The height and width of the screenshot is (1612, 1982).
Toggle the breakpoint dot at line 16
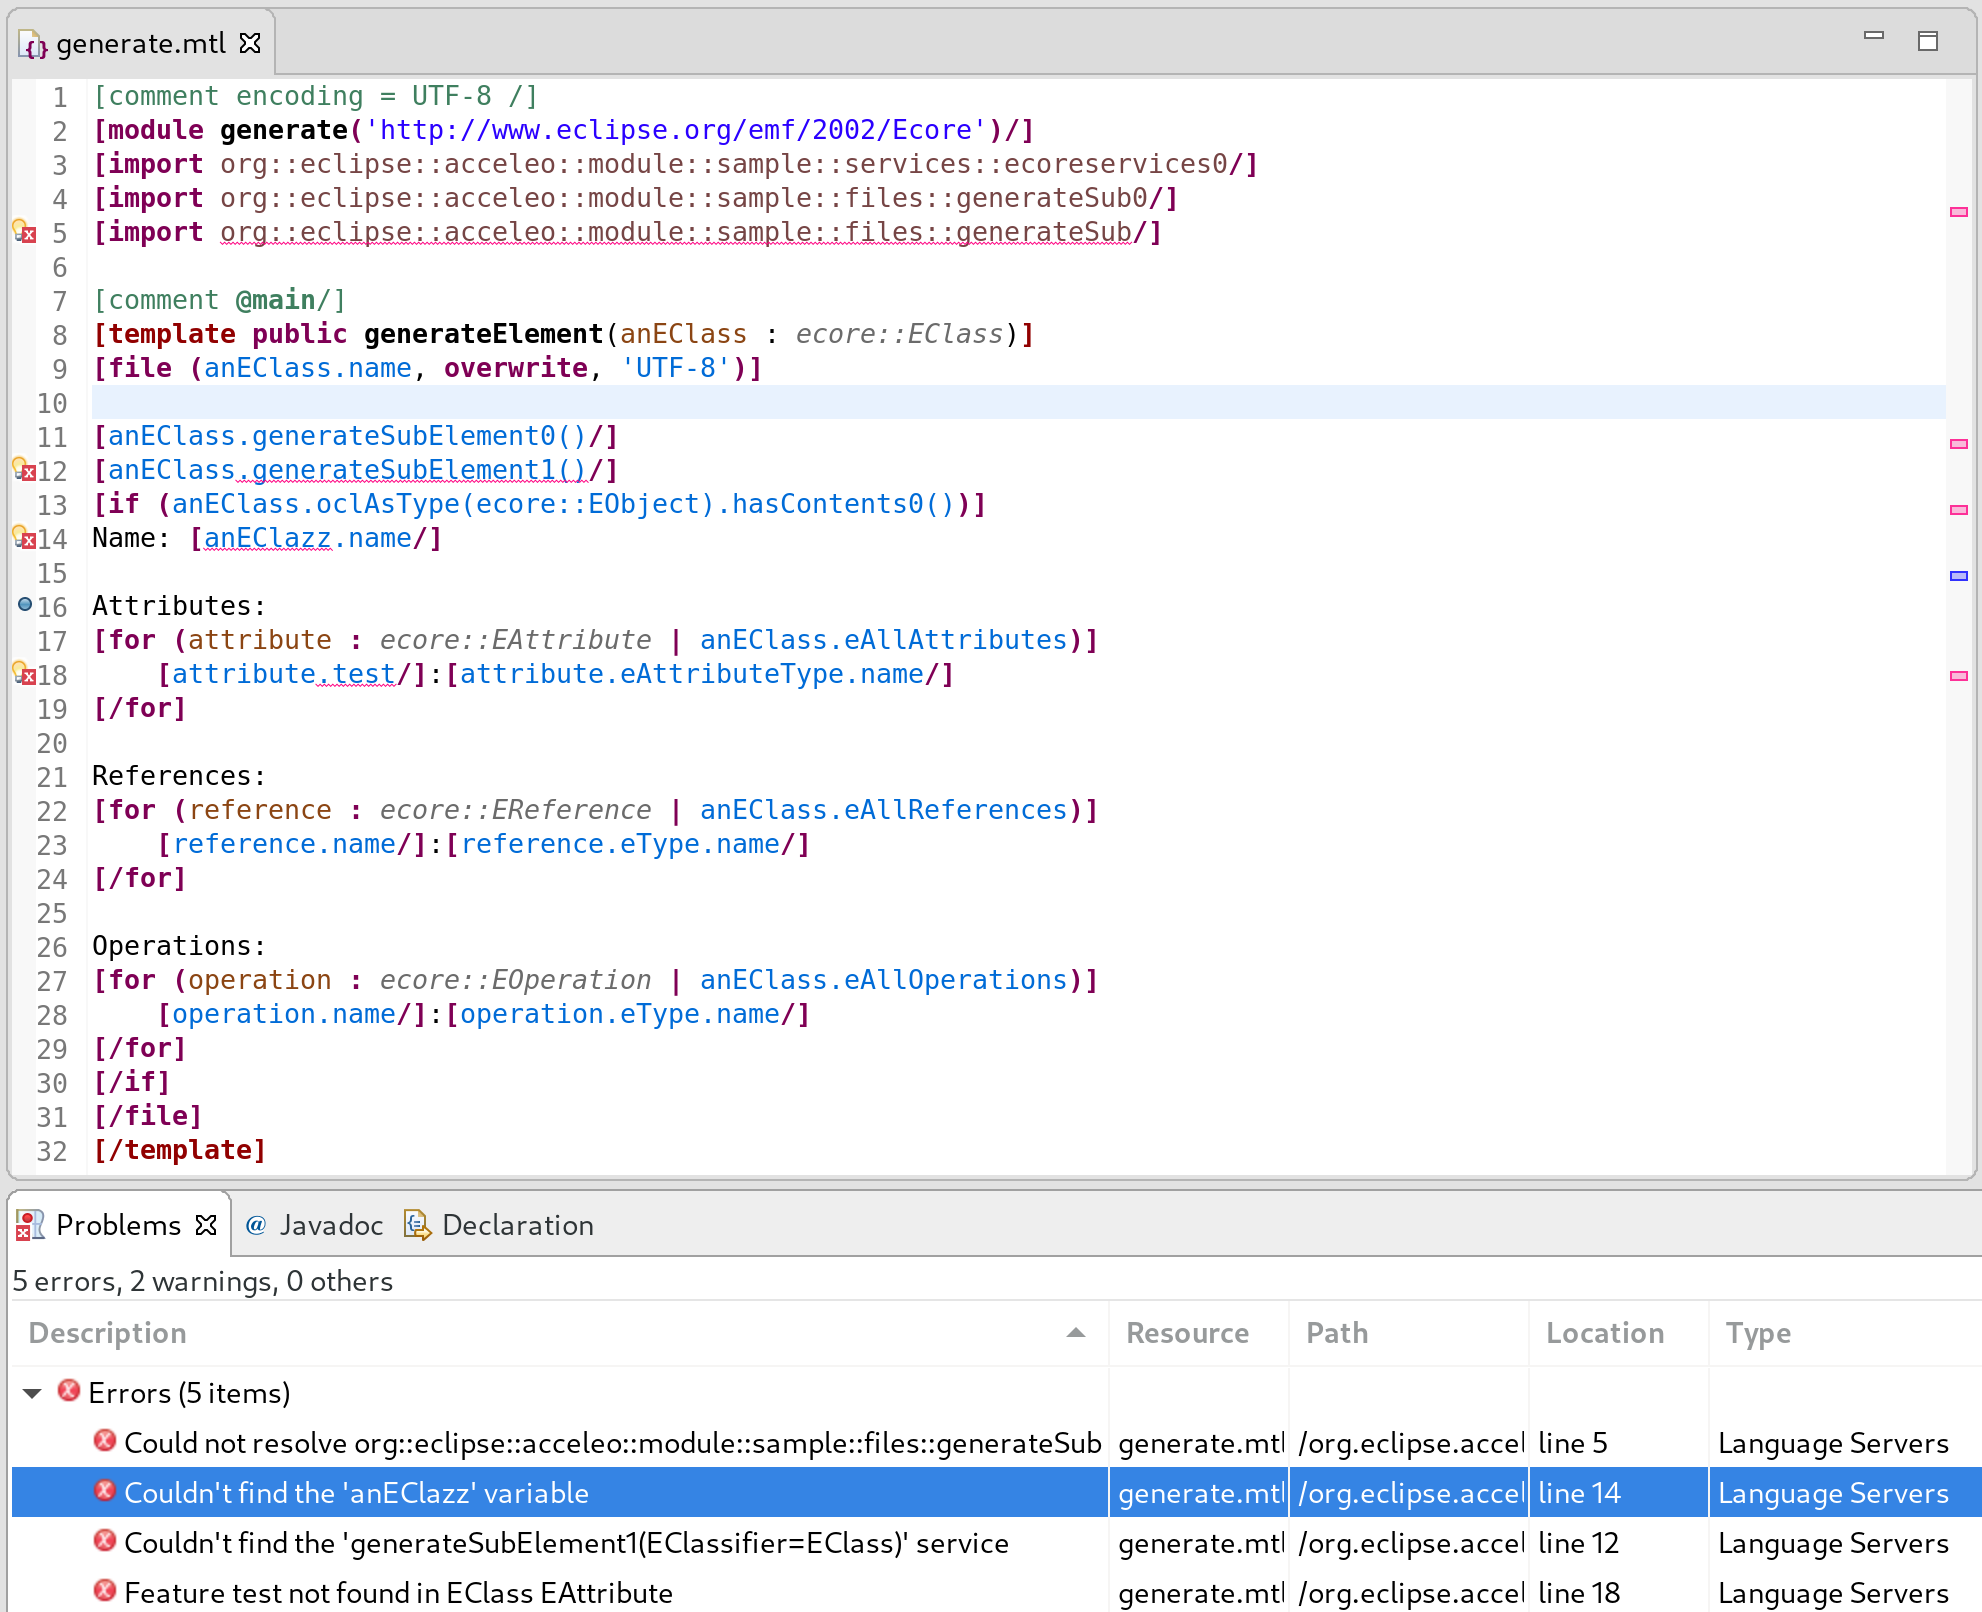pos(24,604)
